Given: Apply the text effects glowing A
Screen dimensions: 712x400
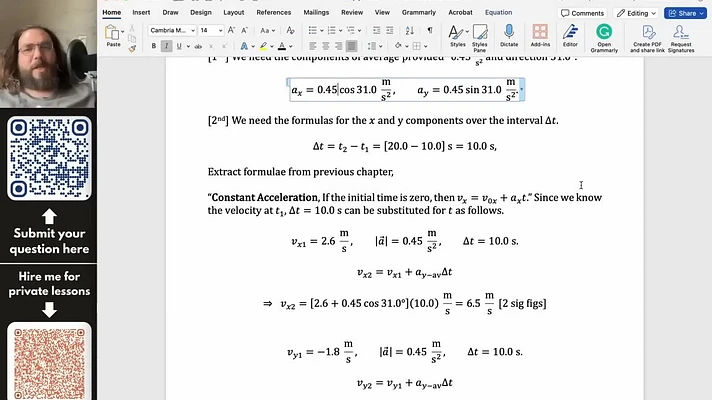Looking at the screenshot, I should click(x=244, y=46).
